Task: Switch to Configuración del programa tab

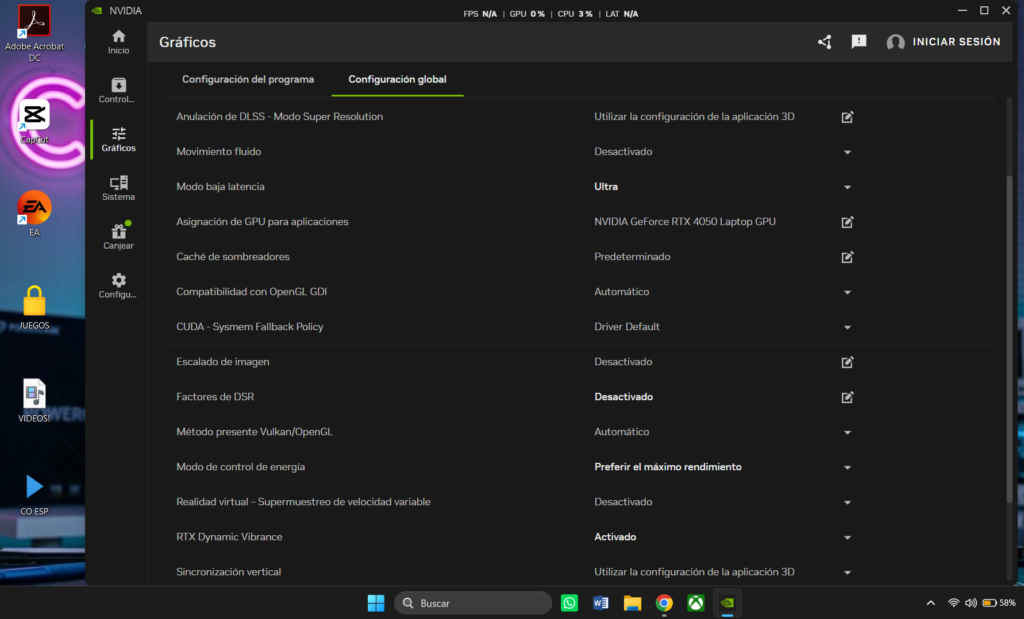Action: pos(248,79)
